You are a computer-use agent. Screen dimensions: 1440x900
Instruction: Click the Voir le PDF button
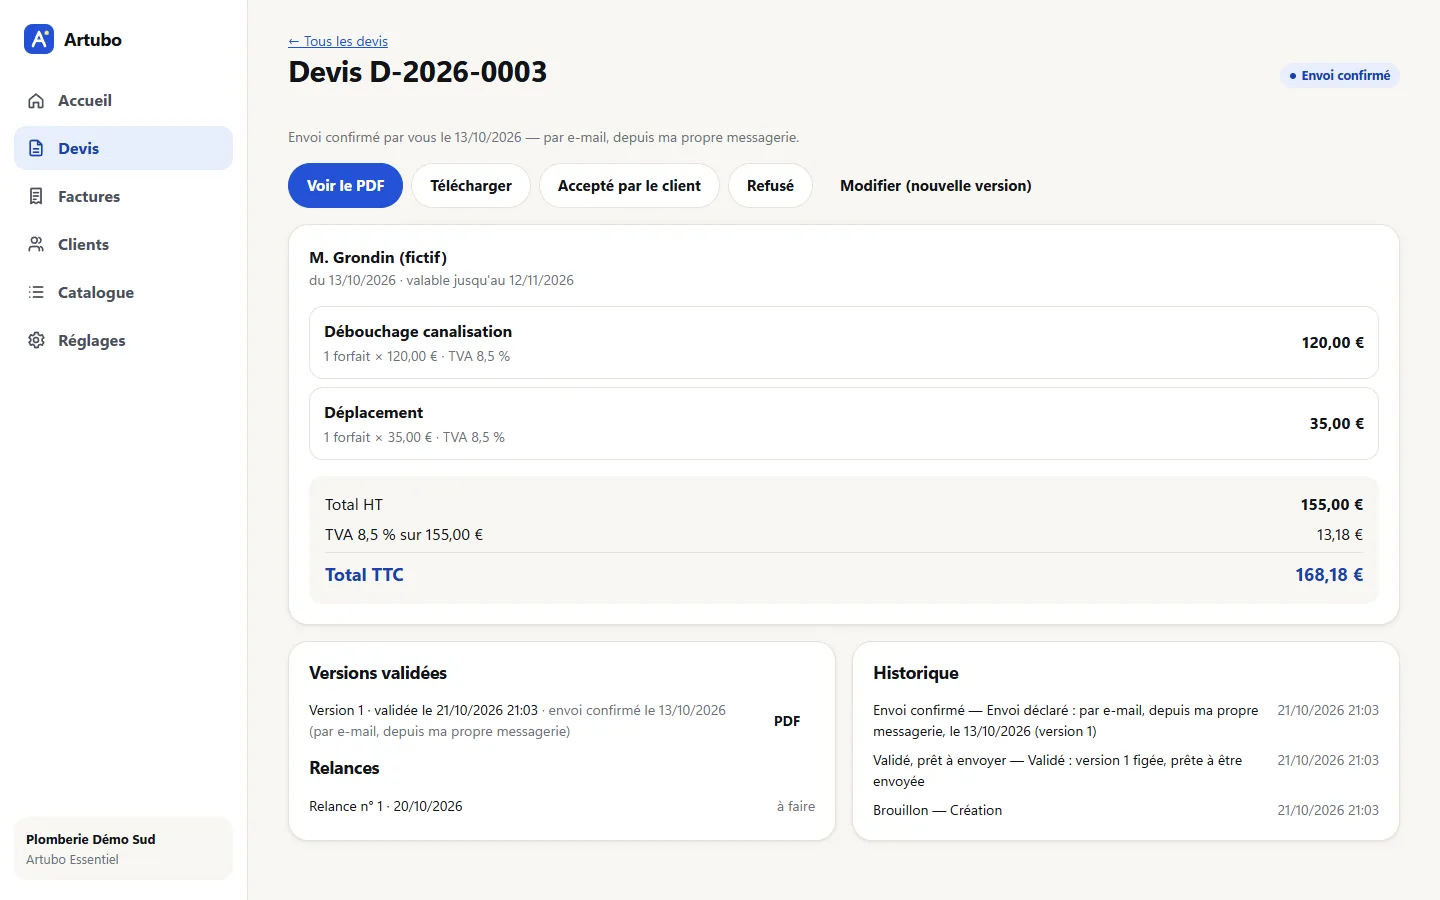coord(345,186)
